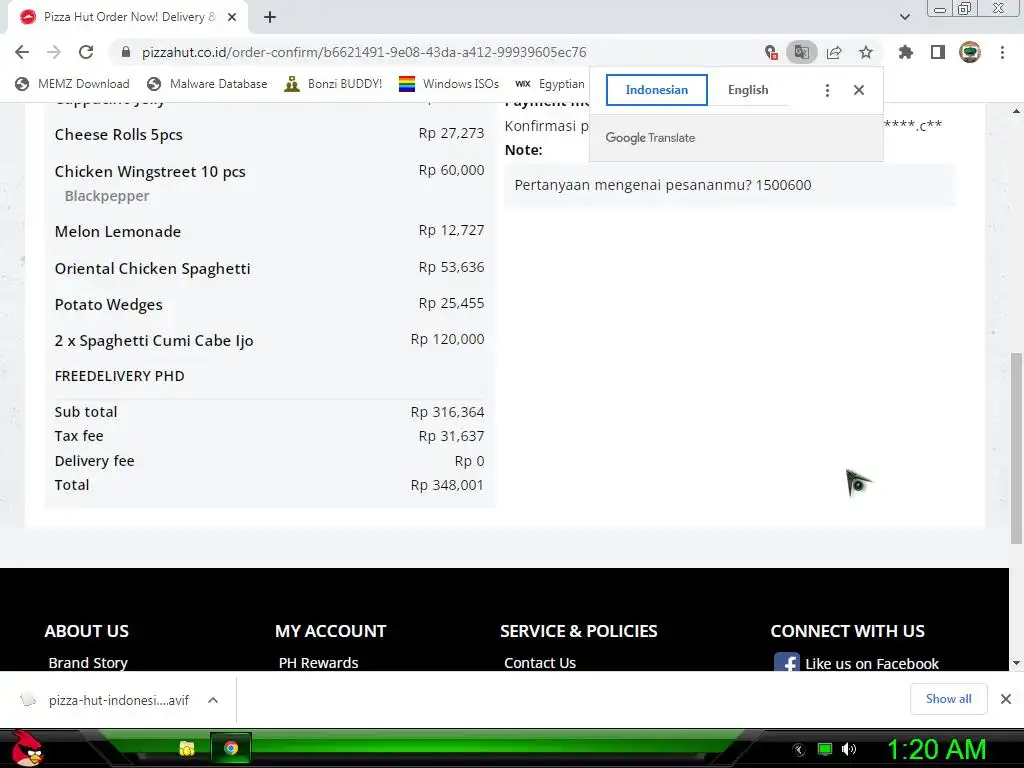This screenshot has width=1024, height=768.
Task: Open the Contact Us footer link
Action: [540, 663]
